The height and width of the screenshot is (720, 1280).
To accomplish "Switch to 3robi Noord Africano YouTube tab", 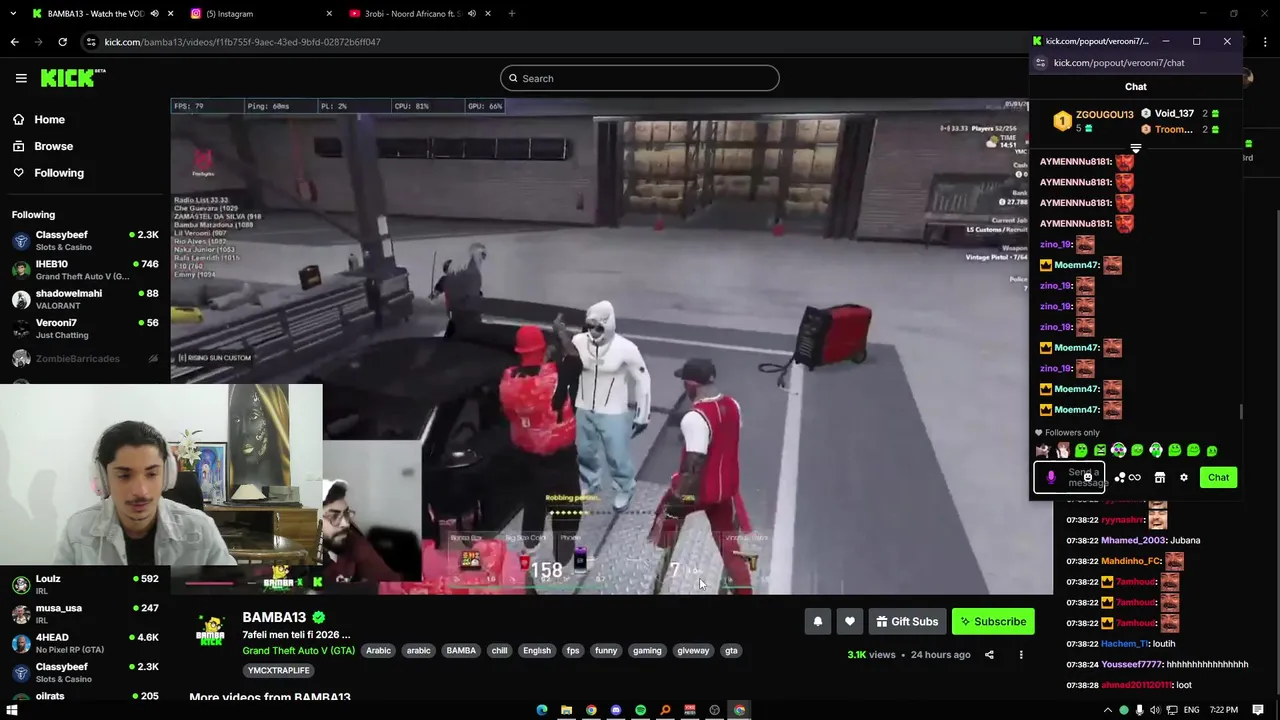I will point(420,13).
